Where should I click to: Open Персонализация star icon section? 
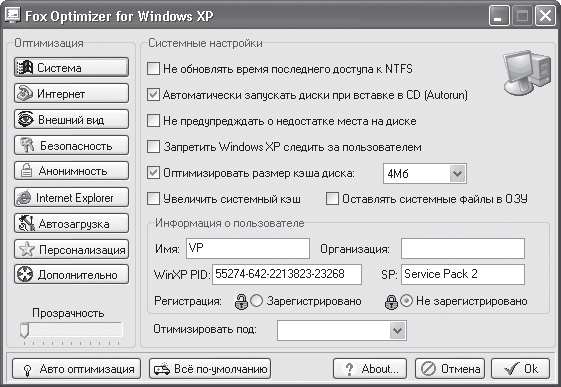pyautogui.click(x=71, y=249)
